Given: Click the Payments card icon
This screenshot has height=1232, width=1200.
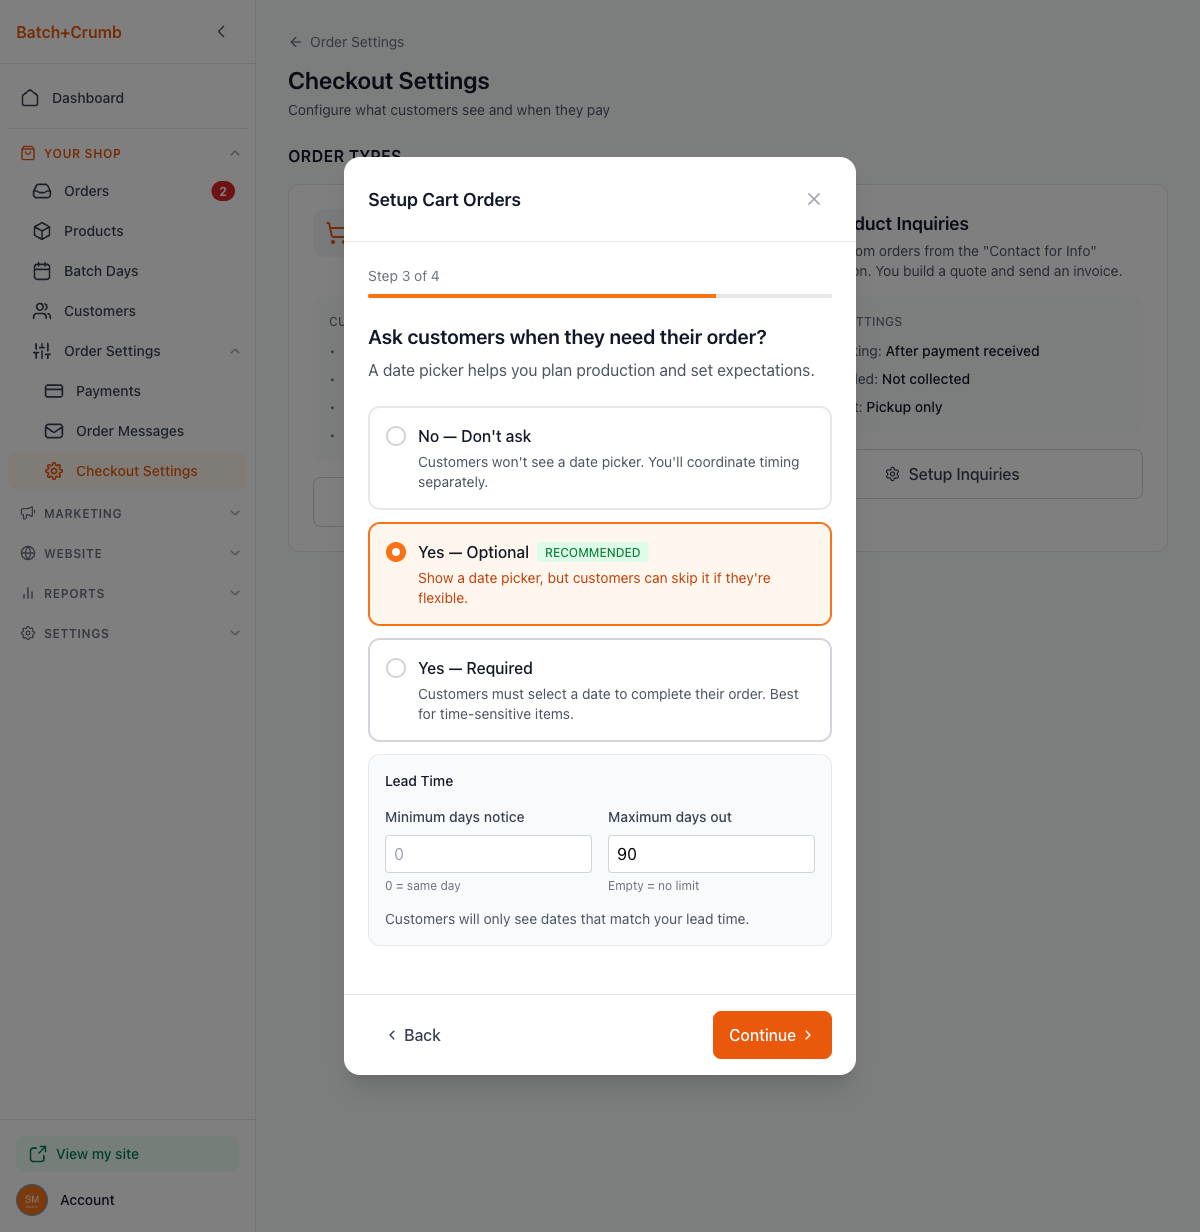Looking at the screenshot, I should click(54, 391).
